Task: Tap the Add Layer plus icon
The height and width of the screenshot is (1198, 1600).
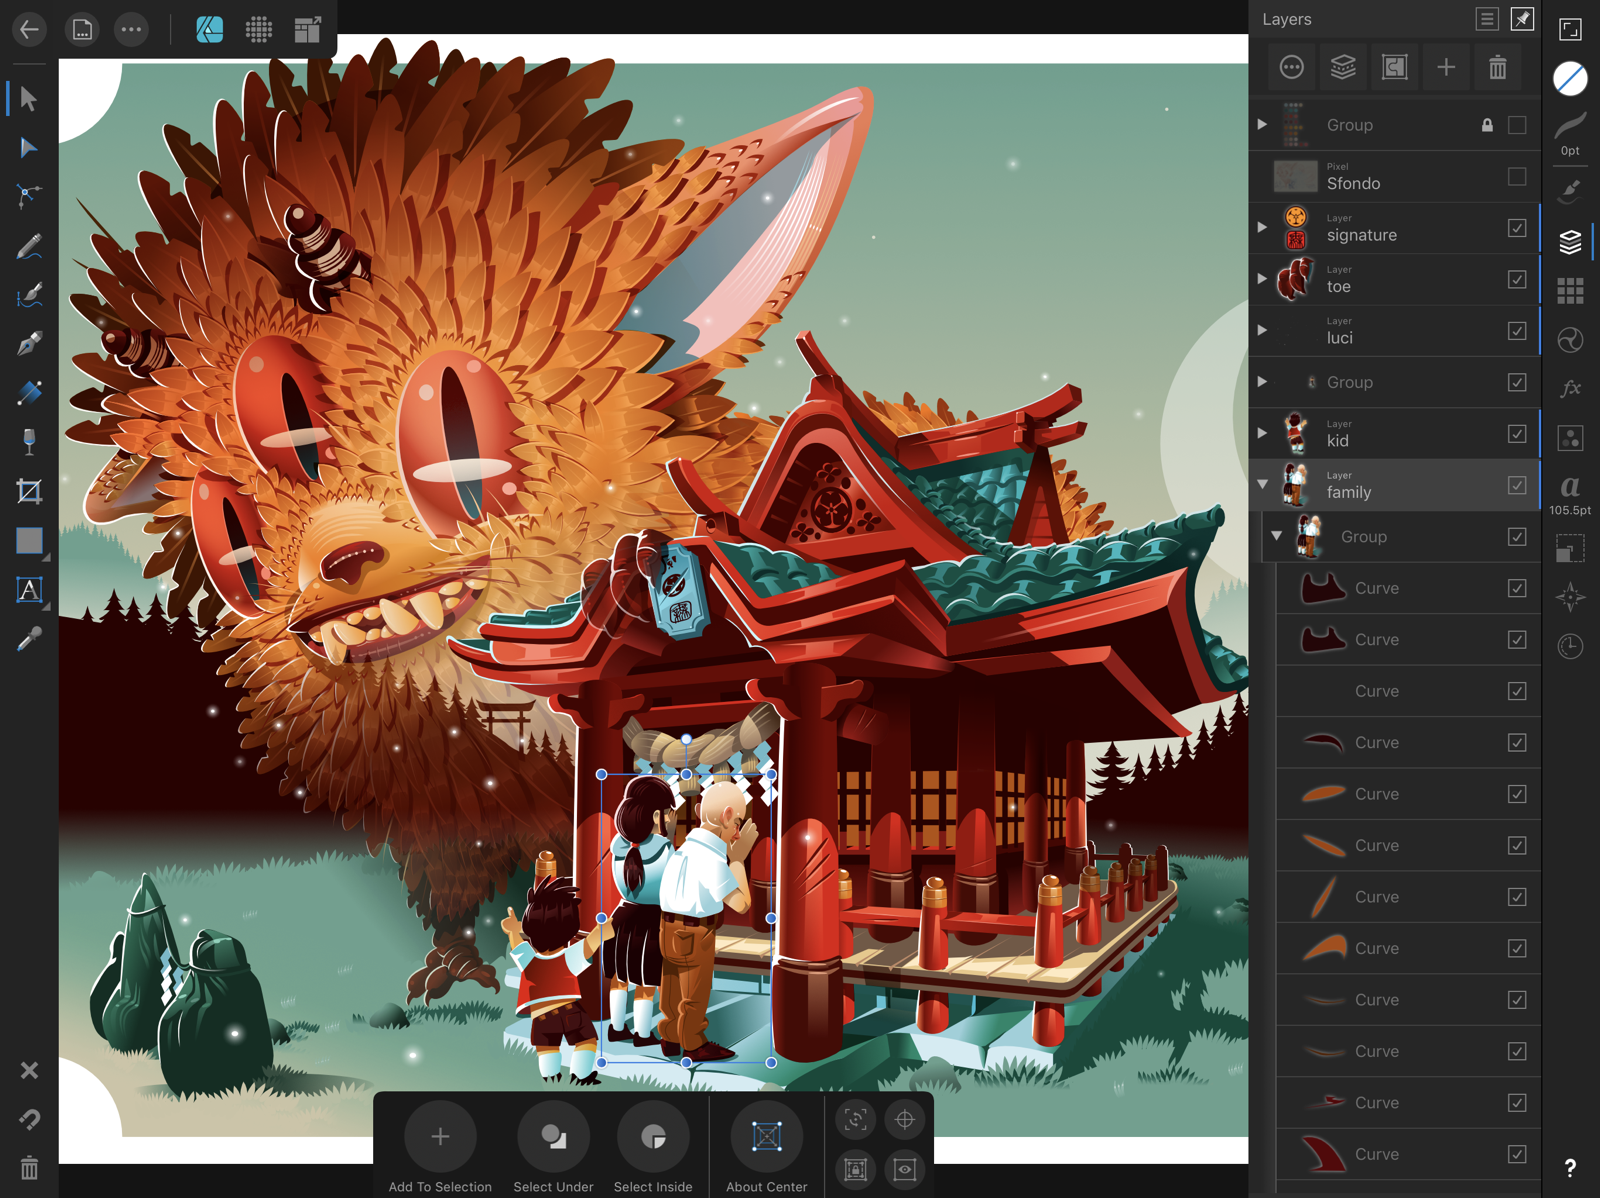Action: (x=1446, y=67)
